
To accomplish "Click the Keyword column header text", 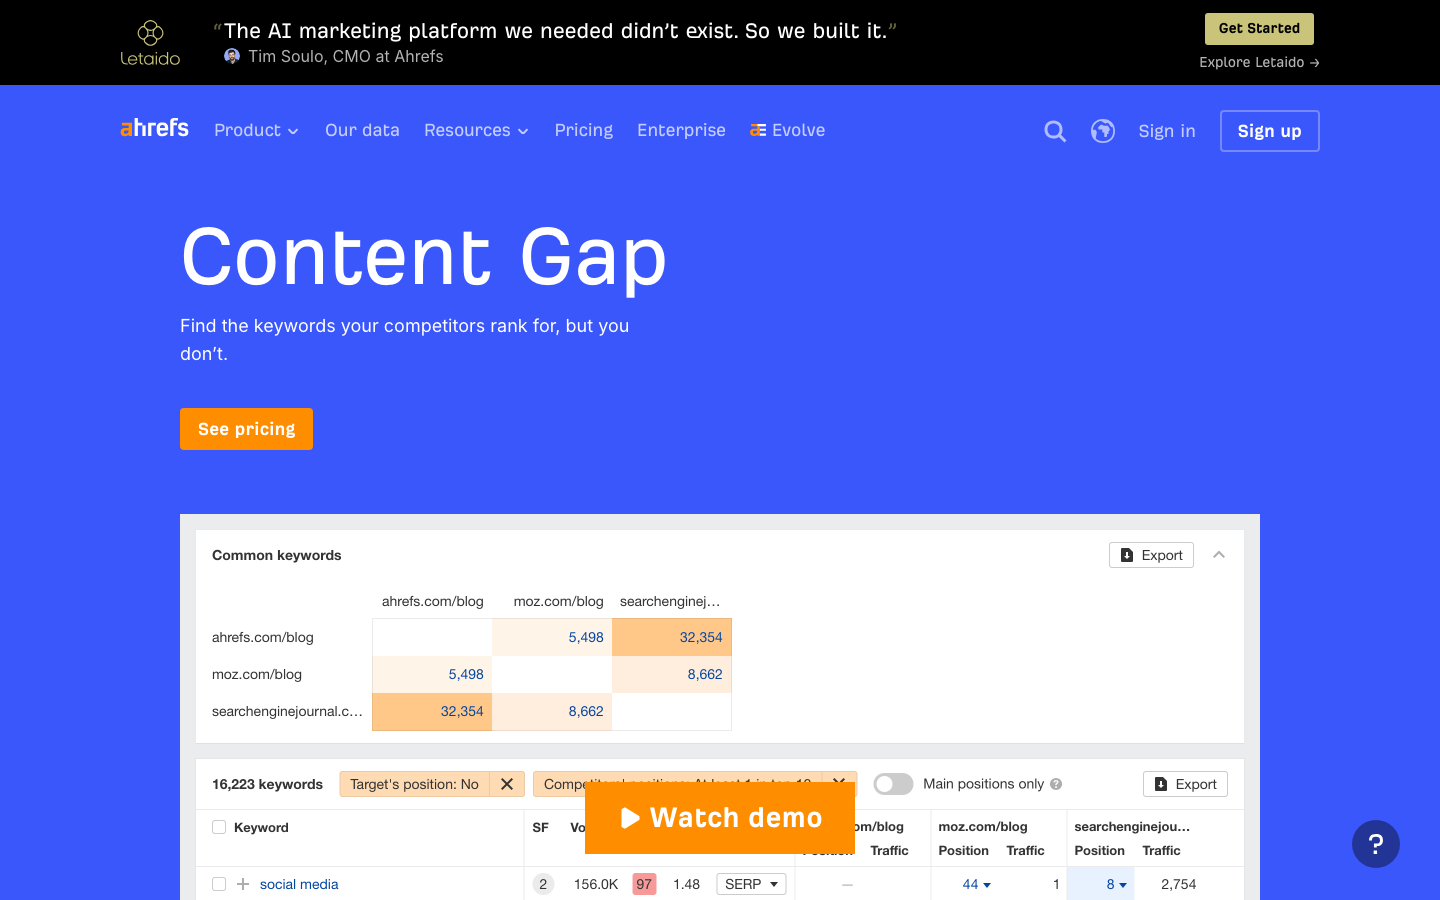I will 261,827.
